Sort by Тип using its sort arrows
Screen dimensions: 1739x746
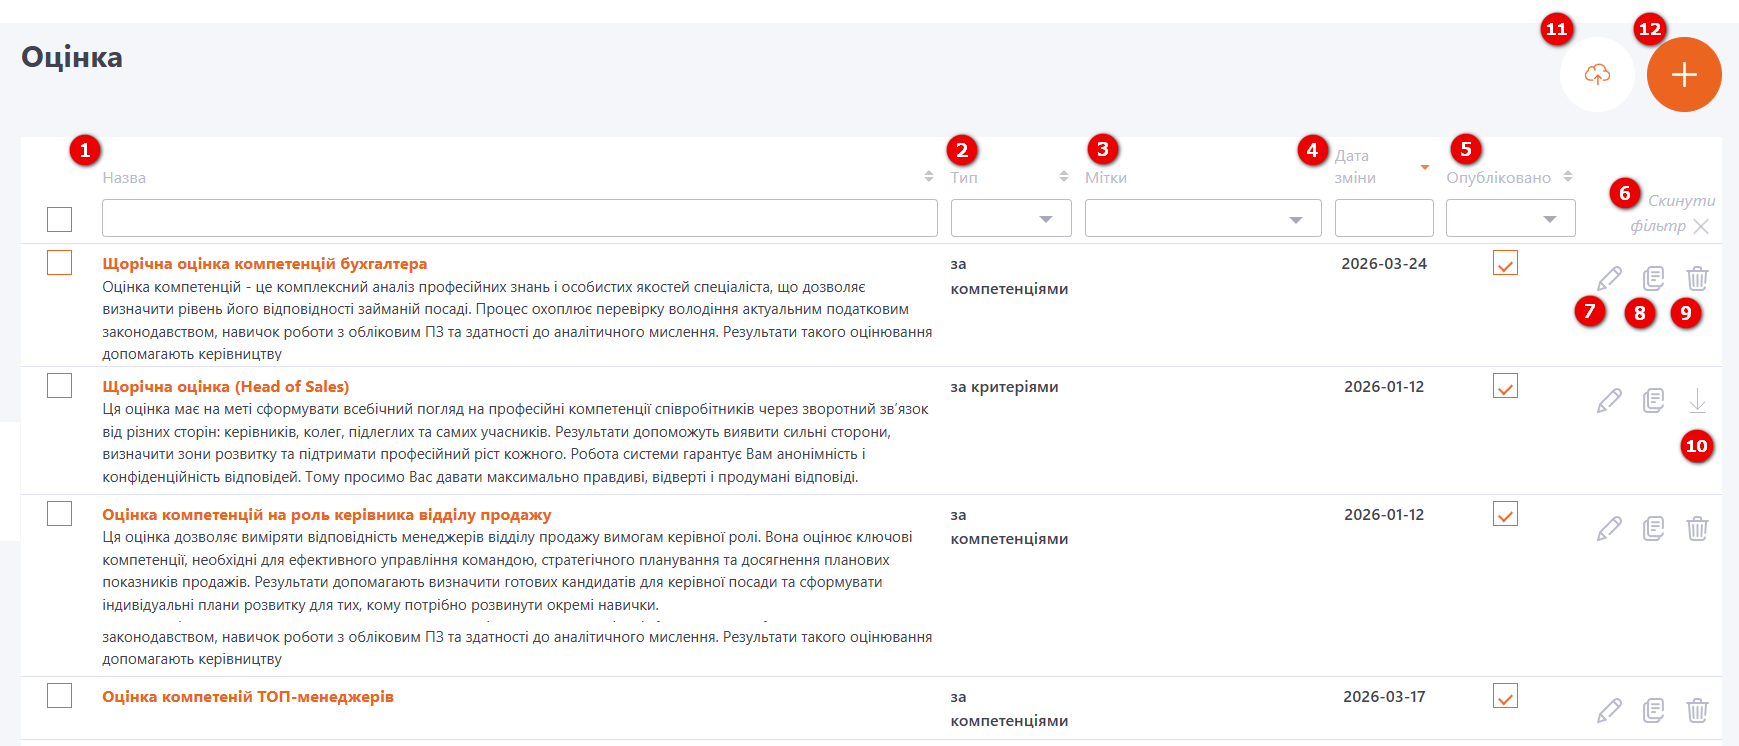[x=1064, y=177]
